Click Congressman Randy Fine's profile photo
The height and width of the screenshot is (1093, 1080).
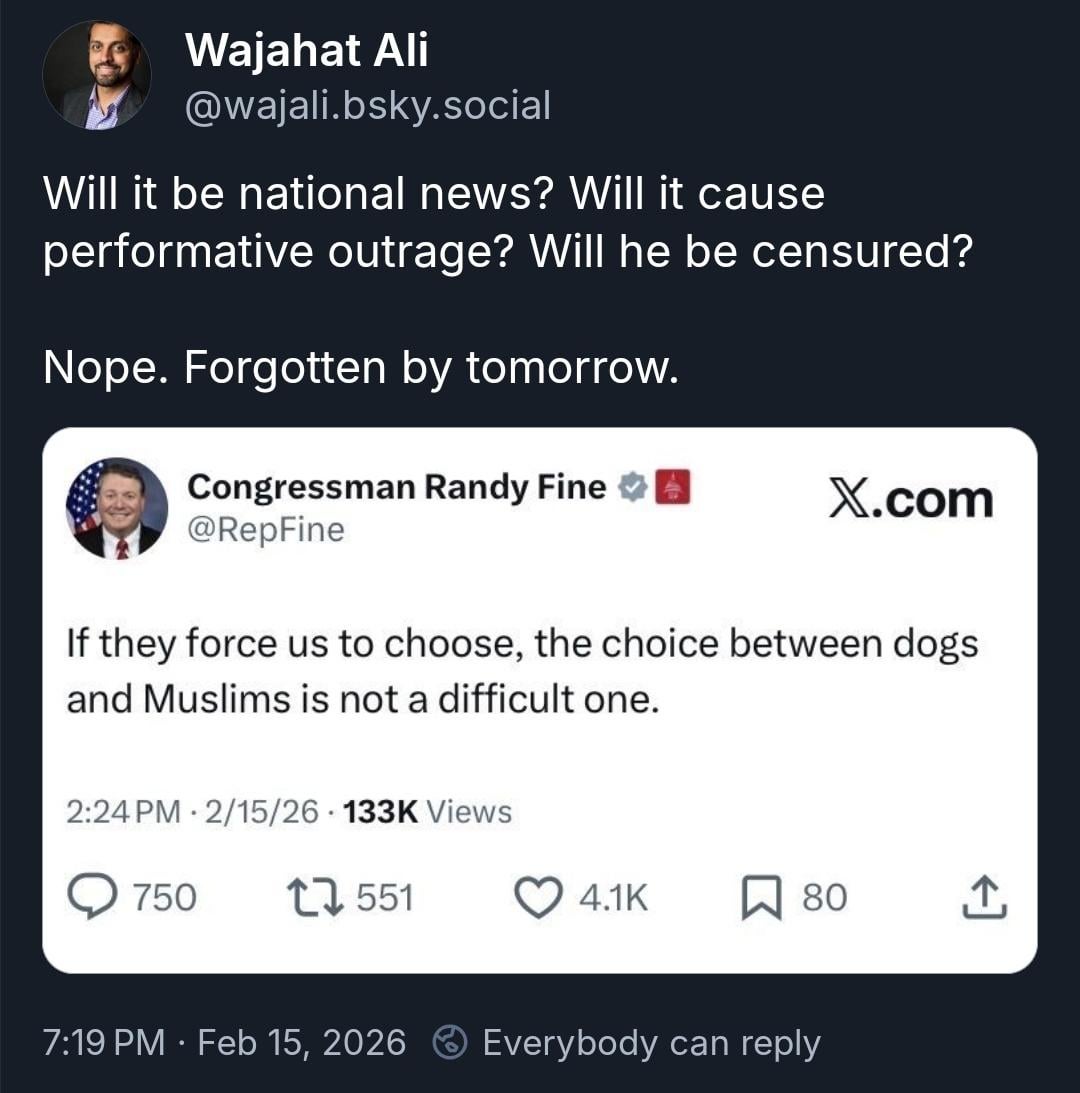116,508
